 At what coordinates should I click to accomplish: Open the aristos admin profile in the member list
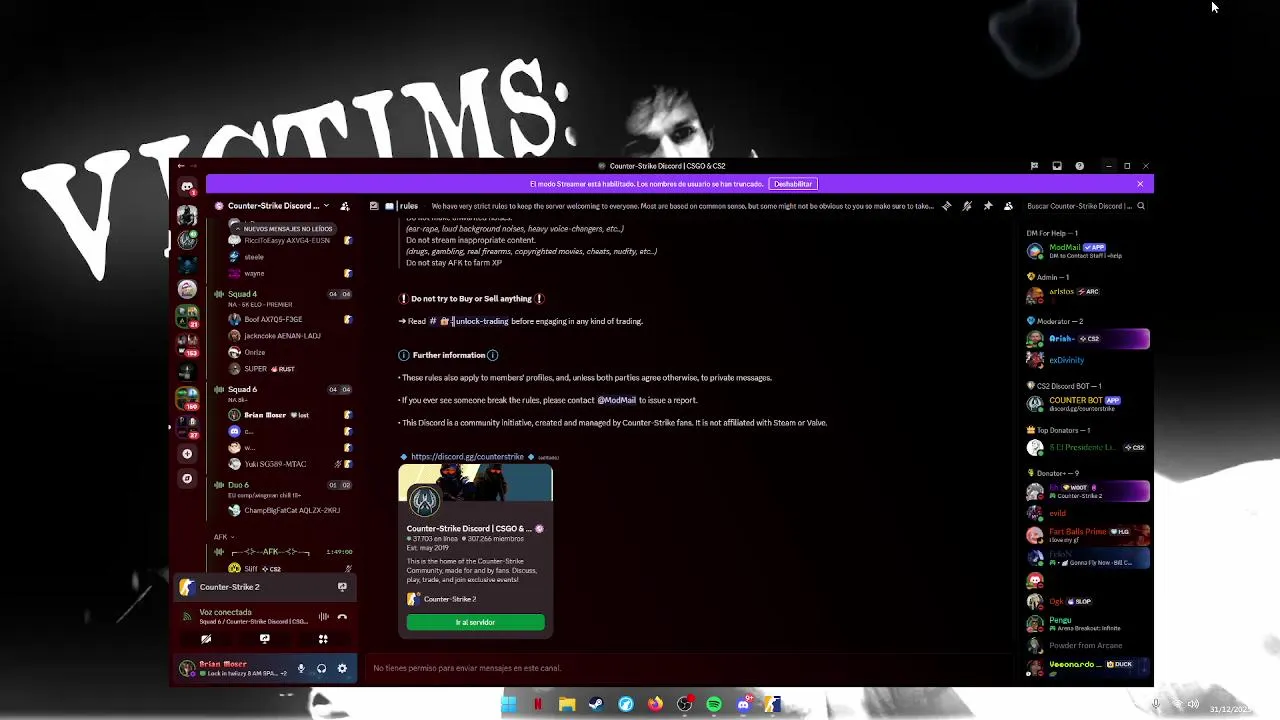tap(1087, 293)
